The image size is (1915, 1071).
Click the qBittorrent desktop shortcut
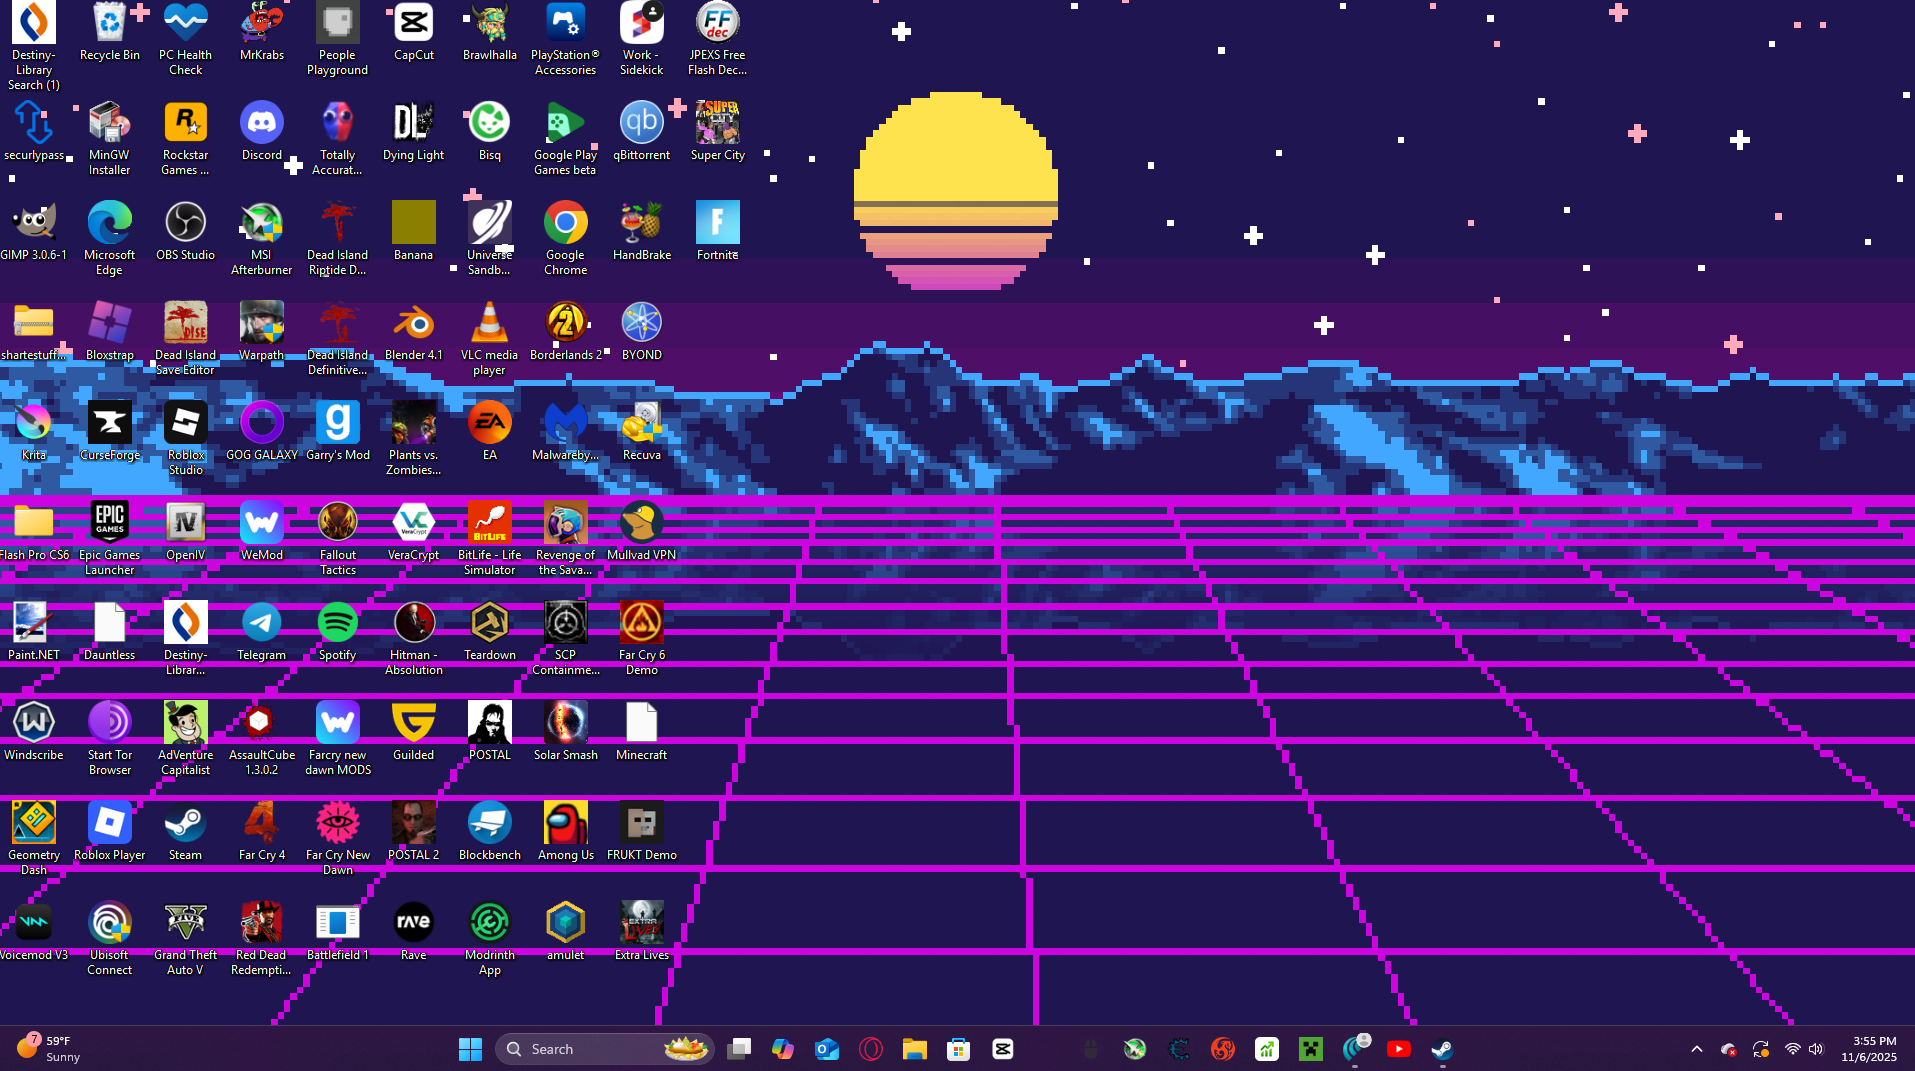(641, 124)
